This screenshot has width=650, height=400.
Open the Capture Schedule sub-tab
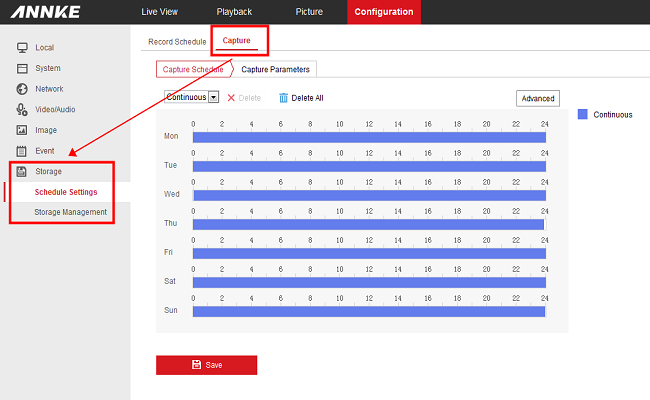[193, 69]
